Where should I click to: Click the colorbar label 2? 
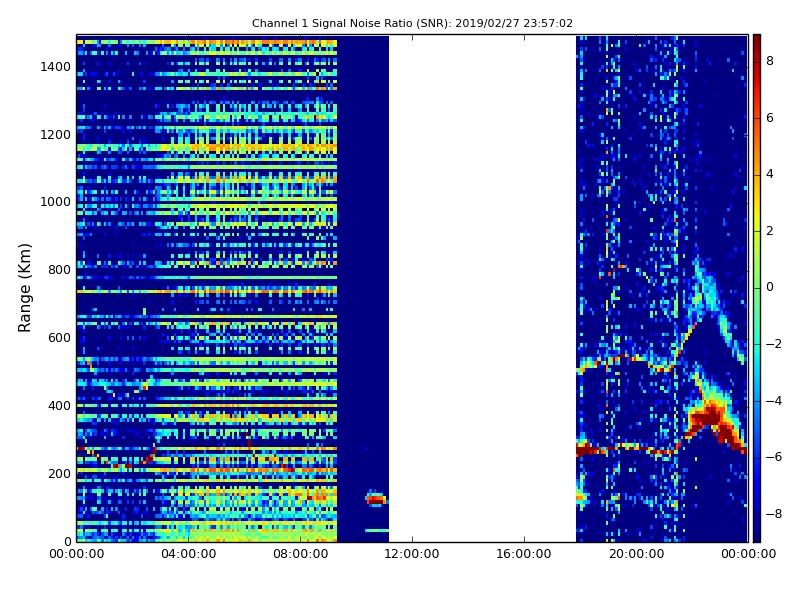pos(770,231)
